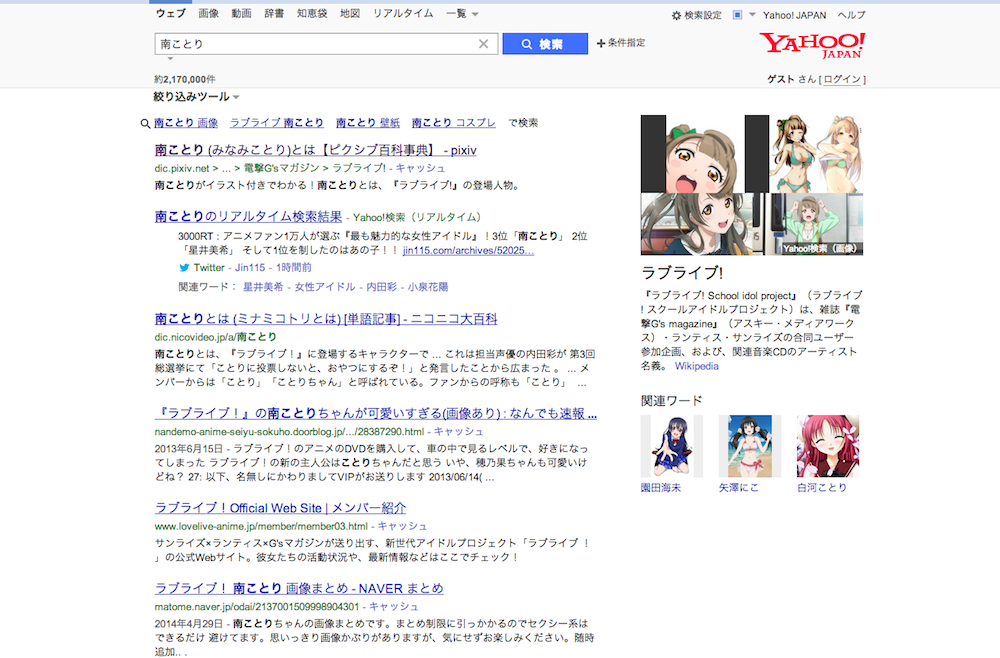
Task: Click the Yahoo! JAPAN logo
Action: (812, 45)
